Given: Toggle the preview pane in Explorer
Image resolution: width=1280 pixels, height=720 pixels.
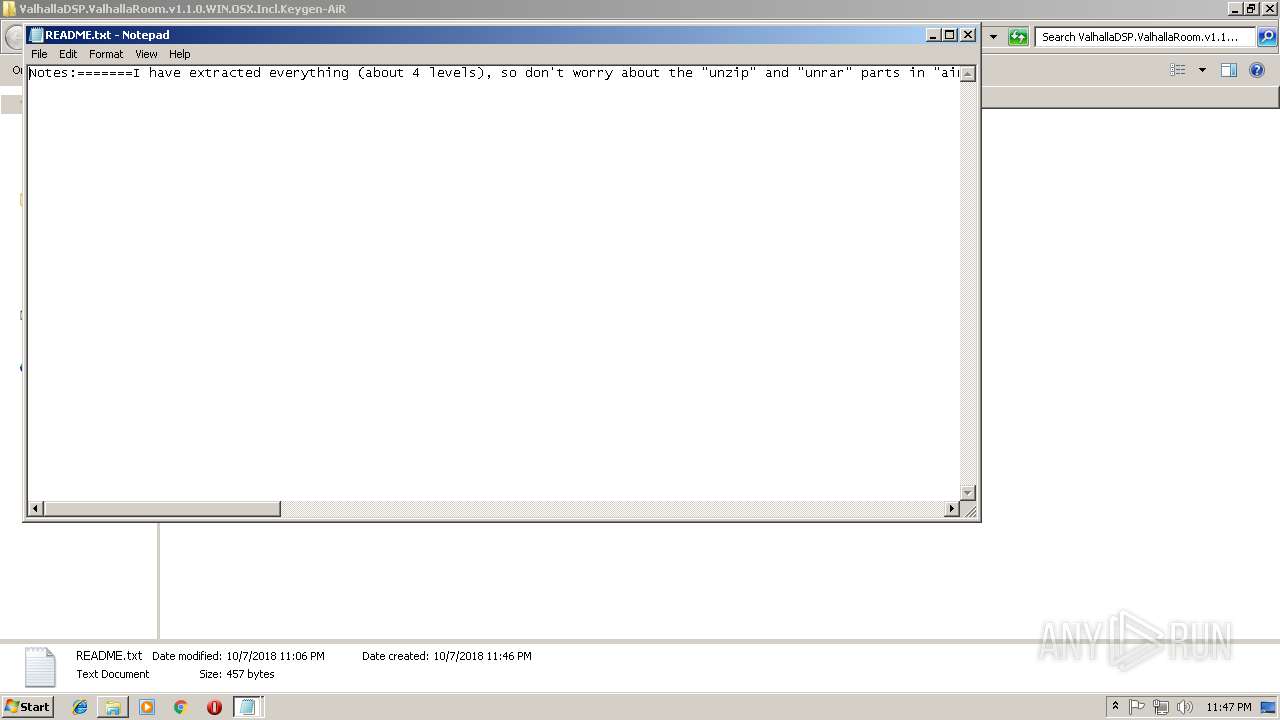Looking at the screenshot, I should click(x=1229, y=70).
